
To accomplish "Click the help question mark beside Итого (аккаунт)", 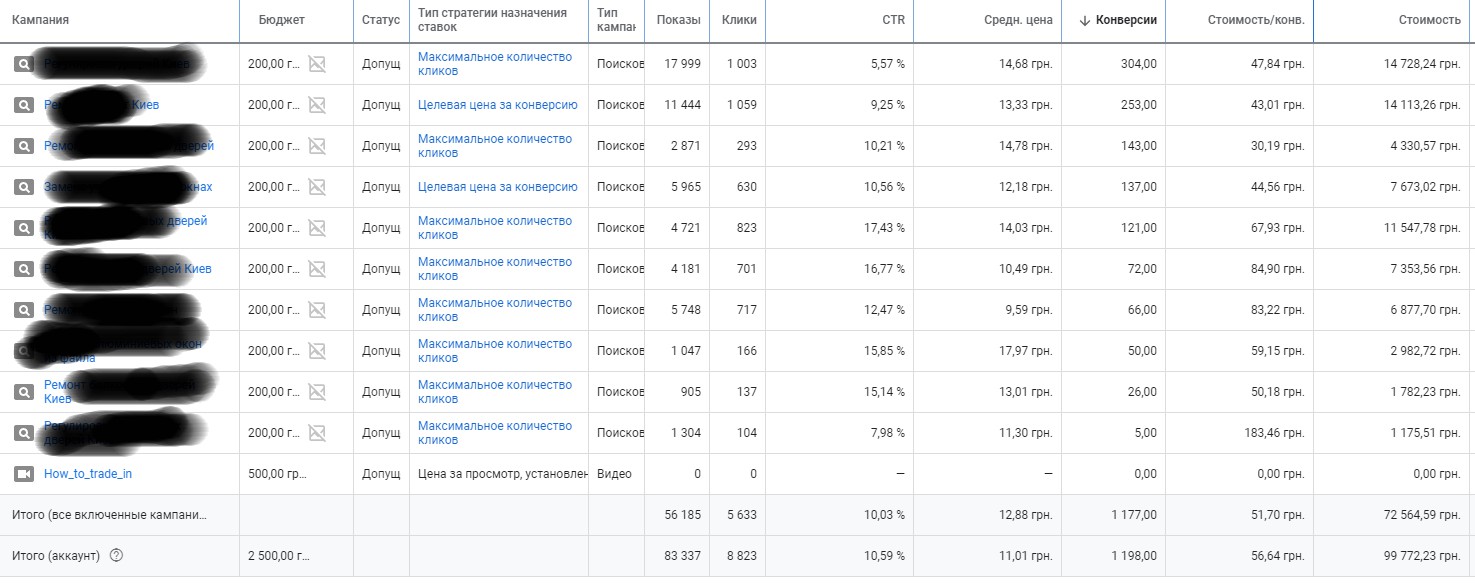I will [116, 556].
